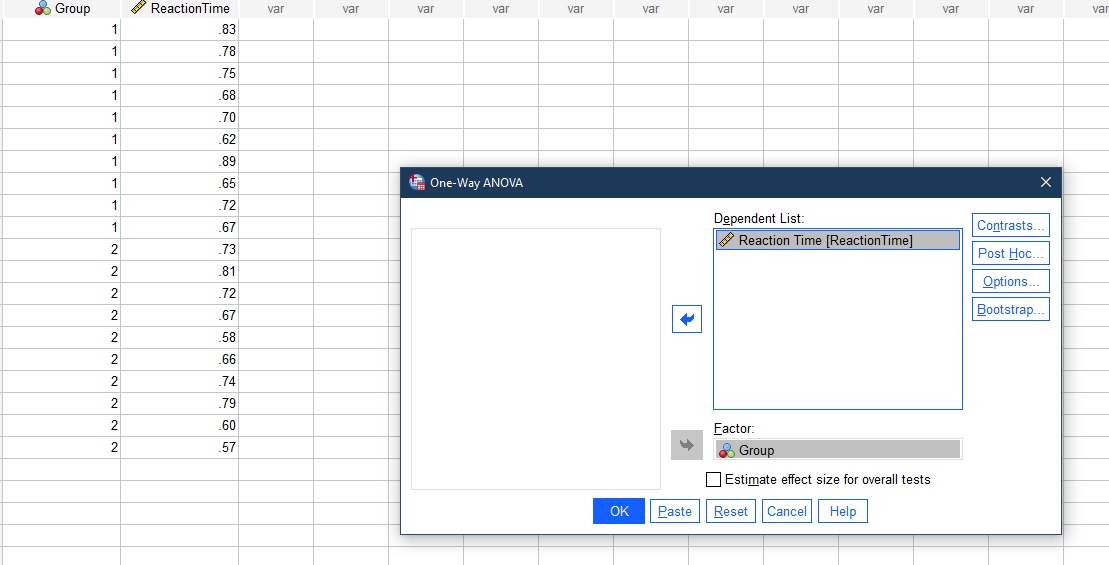Cancel the One-Way ANOVA dialog
Viewport: 1109px width, 565px height.
click(x=786, y=511)
